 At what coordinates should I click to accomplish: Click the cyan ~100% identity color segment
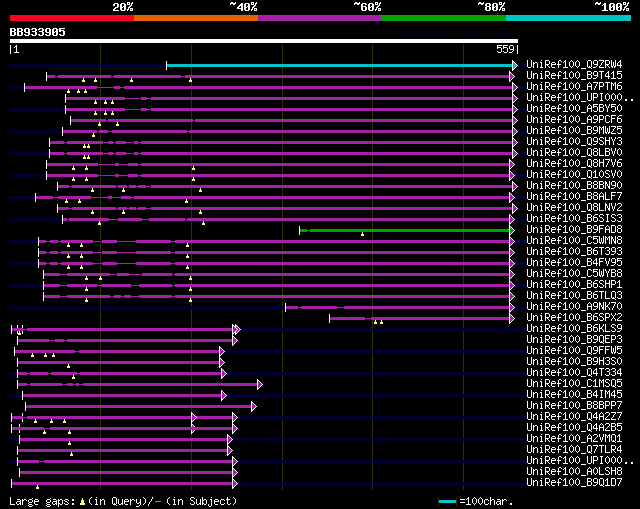pyautogui.click(x=568, y=18)
